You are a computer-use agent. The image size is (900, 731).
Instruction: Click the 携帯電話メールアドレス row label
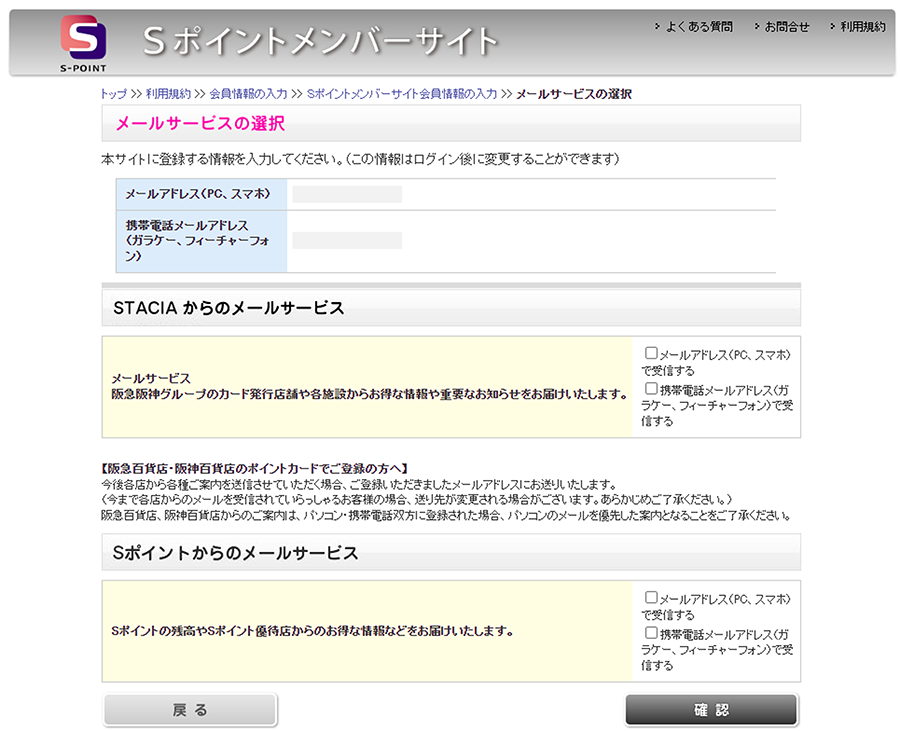click(x=197, y=240)
